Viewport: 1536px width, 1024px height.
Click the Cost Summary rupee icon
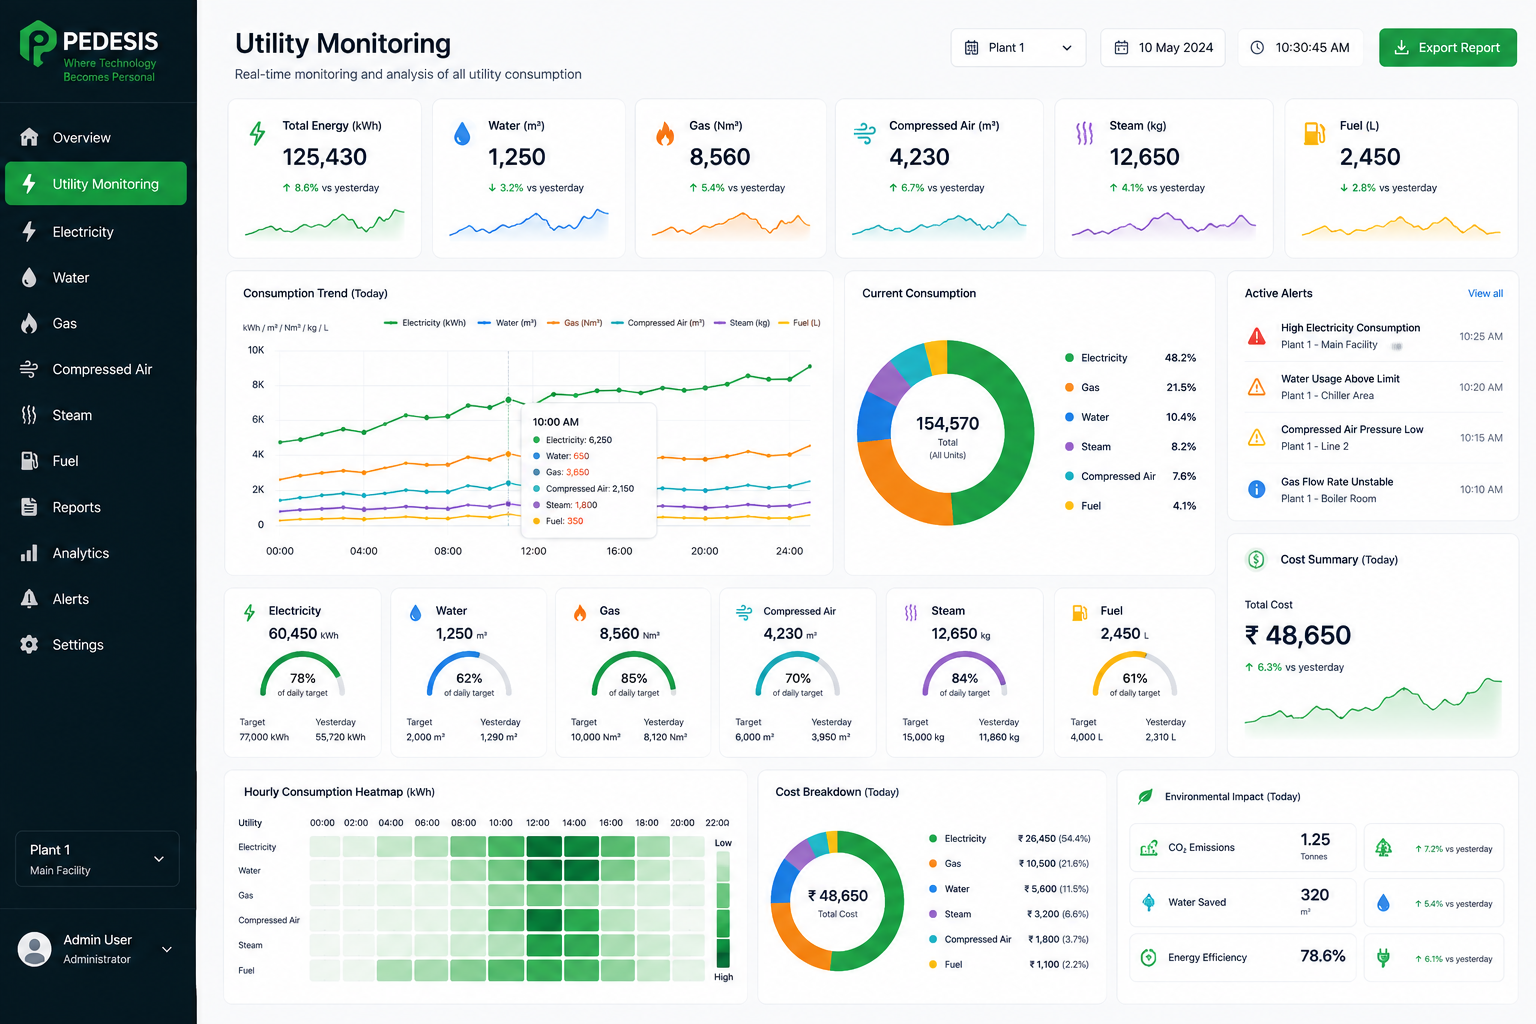point(1257,560)
